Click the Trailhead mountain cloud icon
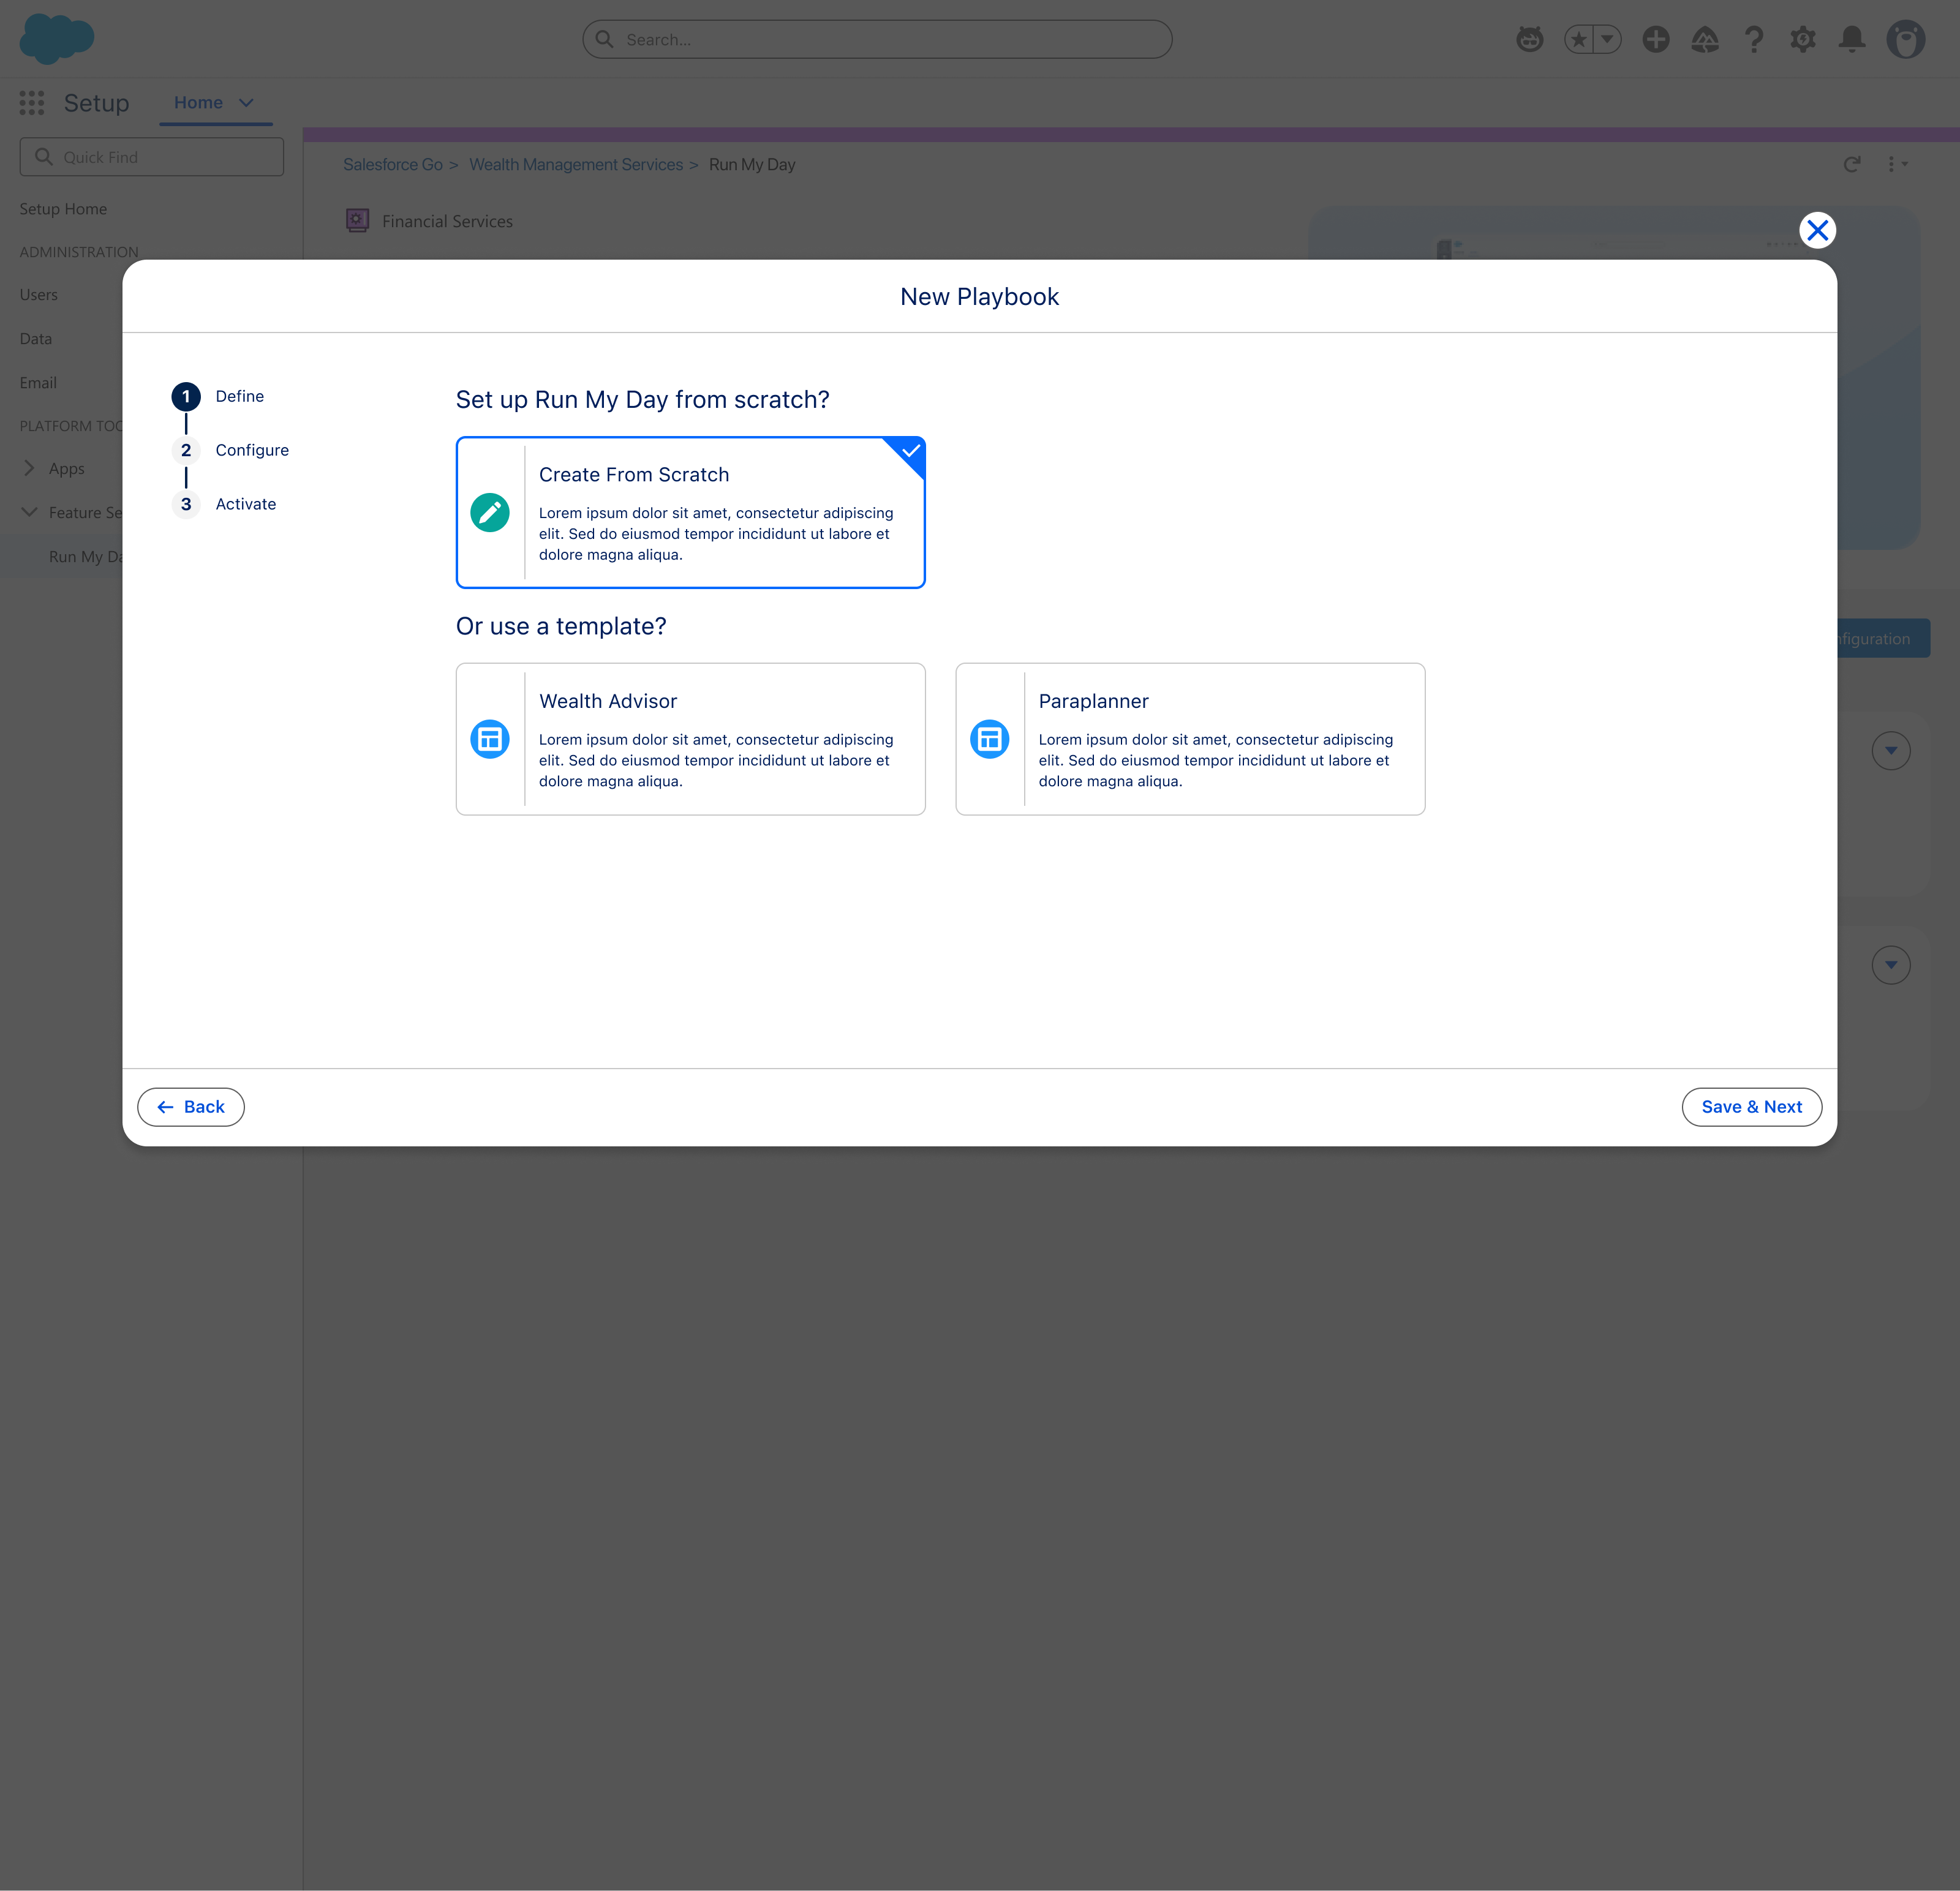Viewport: 1960px width, 1891px height. pos(1705,40)
